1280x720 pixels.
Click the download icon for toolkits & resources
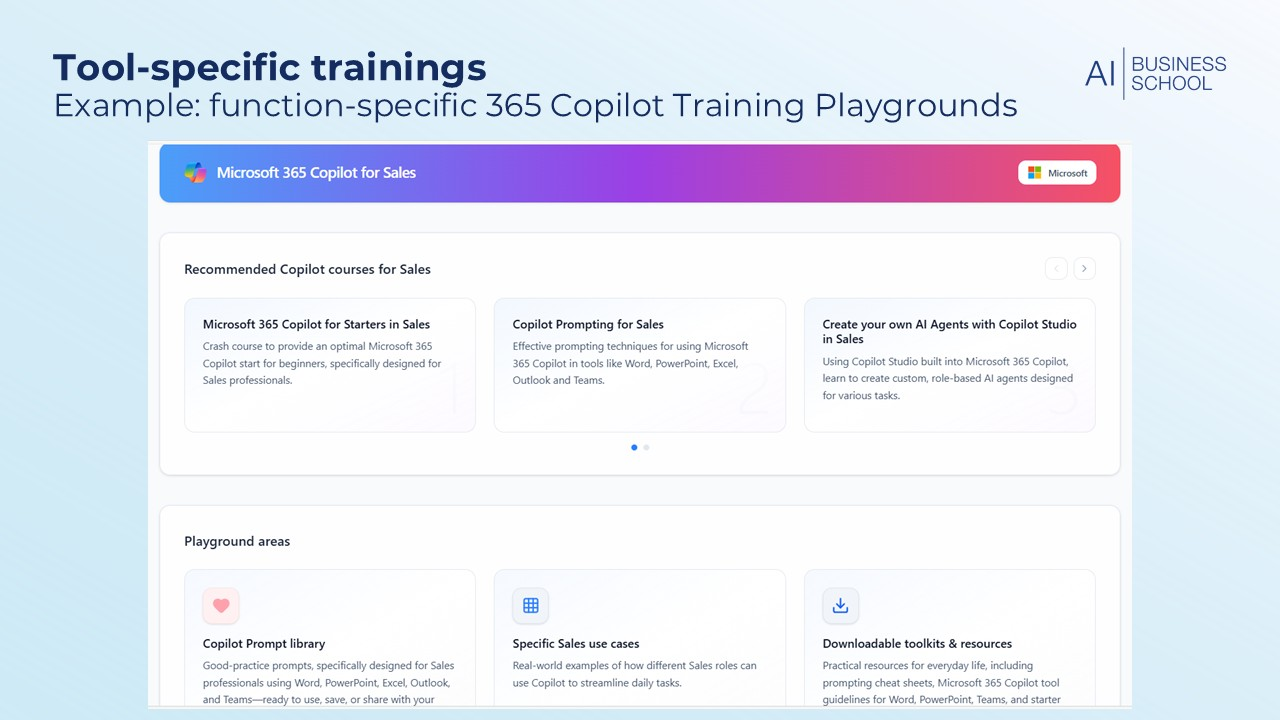click(x=841, y=605)
